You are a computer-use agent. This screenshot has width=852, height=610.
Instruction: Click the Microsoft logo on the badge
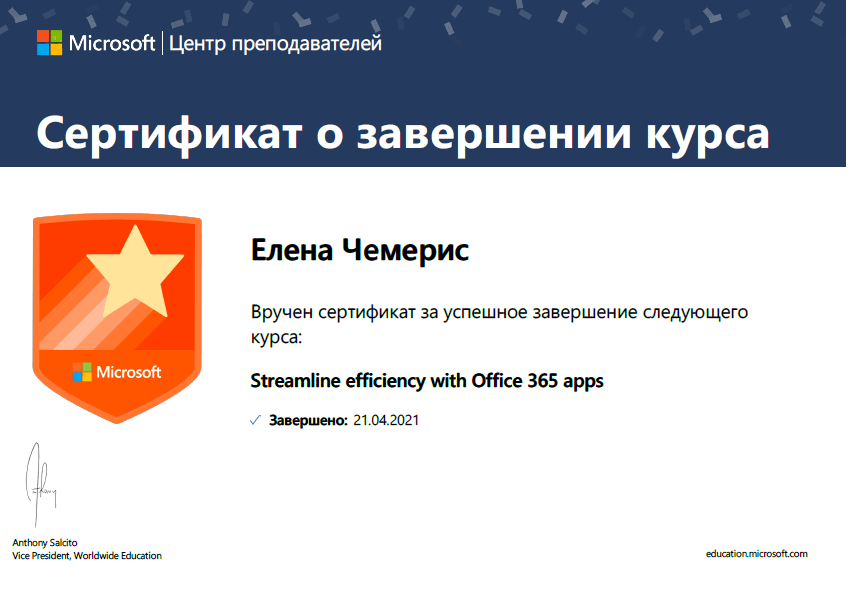(x=117, y=372)
